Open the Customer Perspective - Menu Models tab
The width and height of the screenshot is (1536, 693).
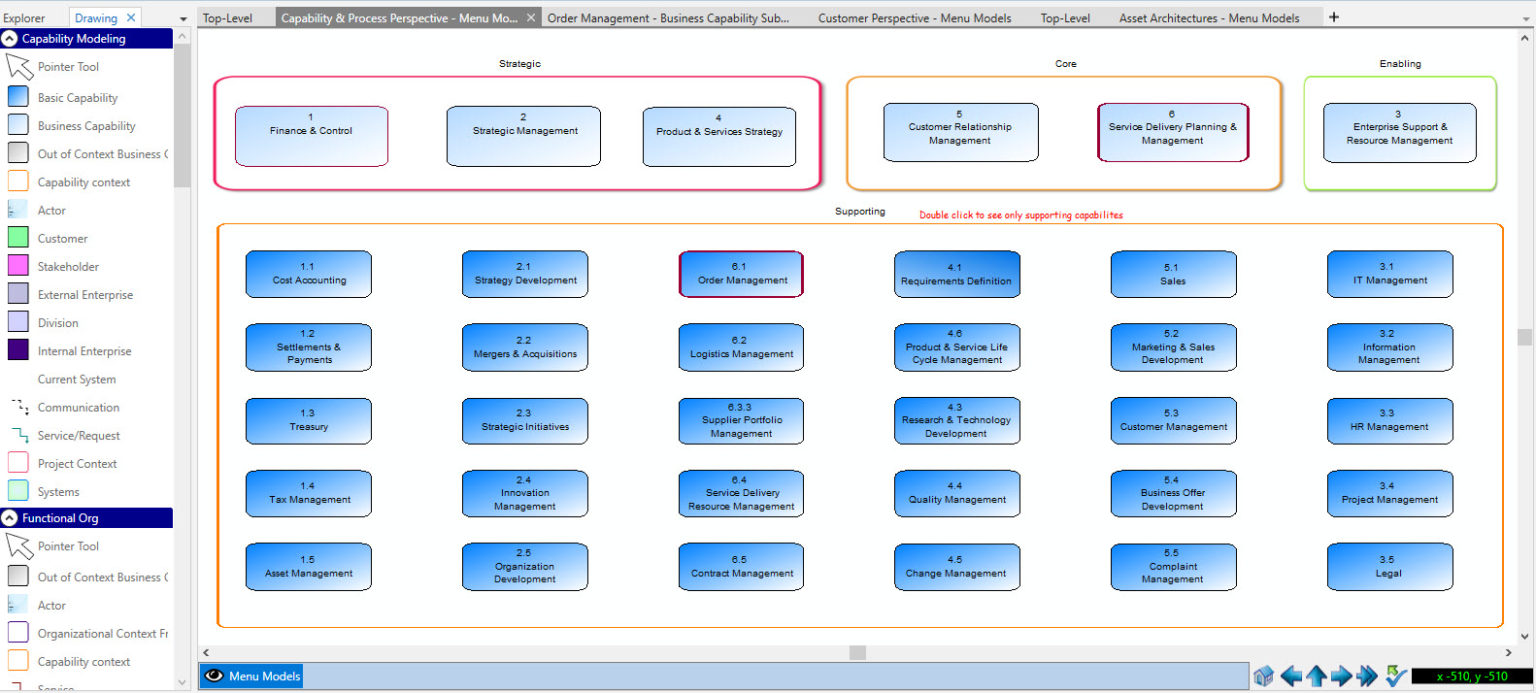coord(913,17)
